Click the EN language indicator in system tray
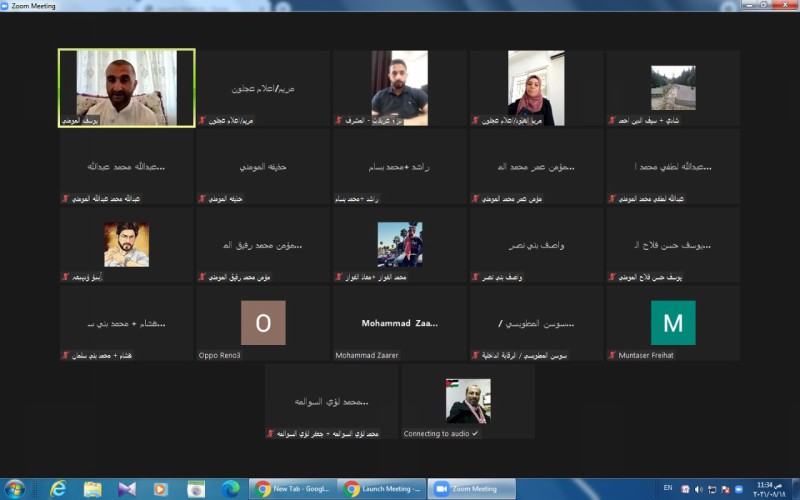 coord(668,489)
